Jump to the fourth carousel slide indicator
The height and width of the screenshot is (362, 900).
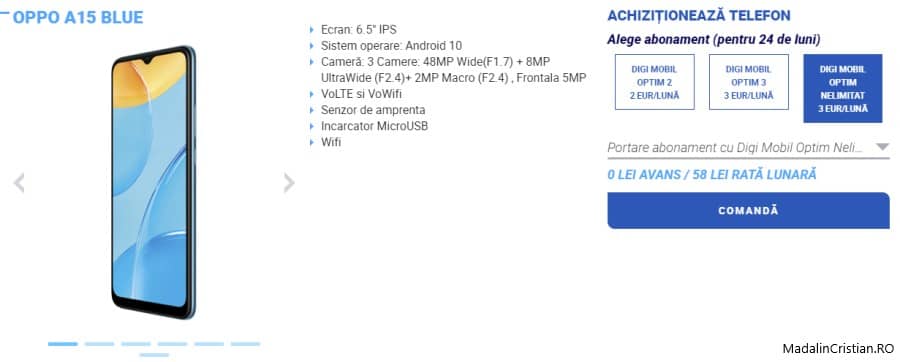tap(172, 344)
